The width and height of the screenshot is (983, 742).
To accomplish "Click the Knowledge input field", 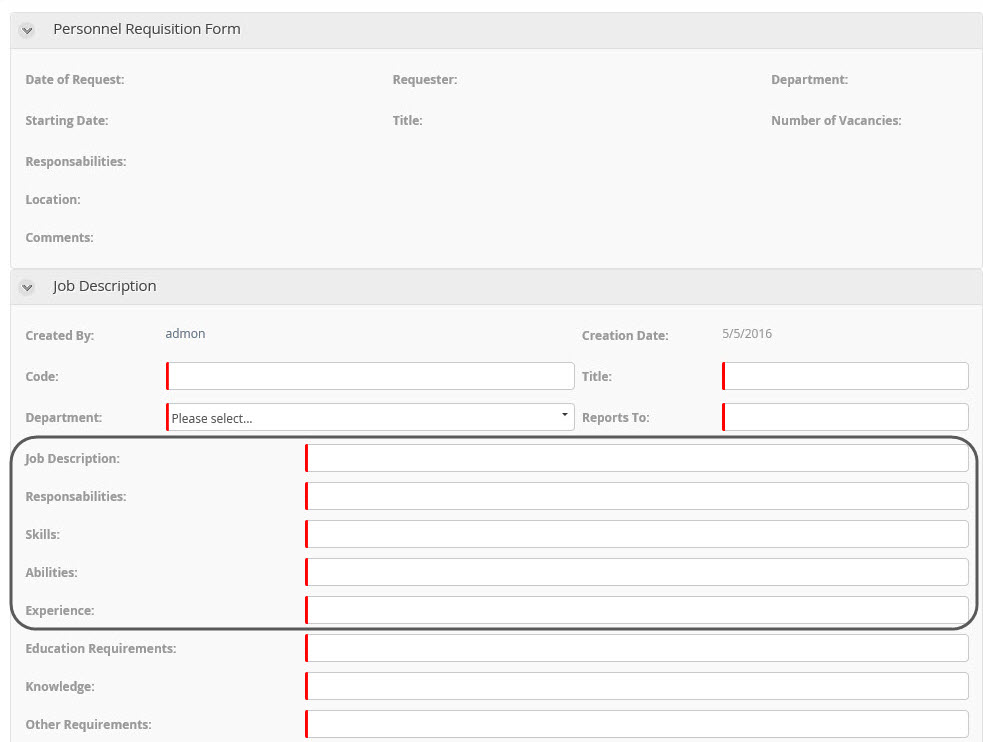I will (637, 686).
